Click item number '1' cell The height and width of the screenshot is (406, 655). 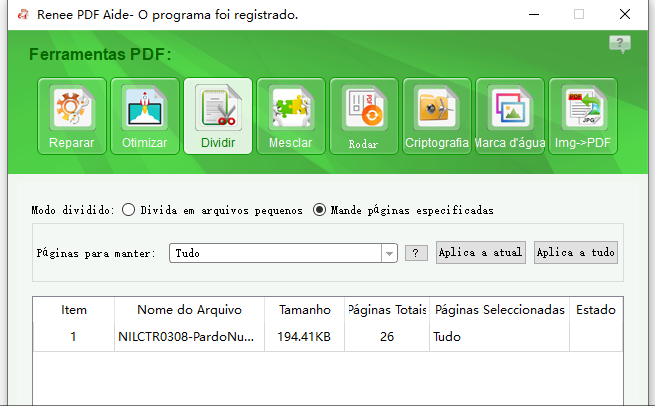click(74, 337)
